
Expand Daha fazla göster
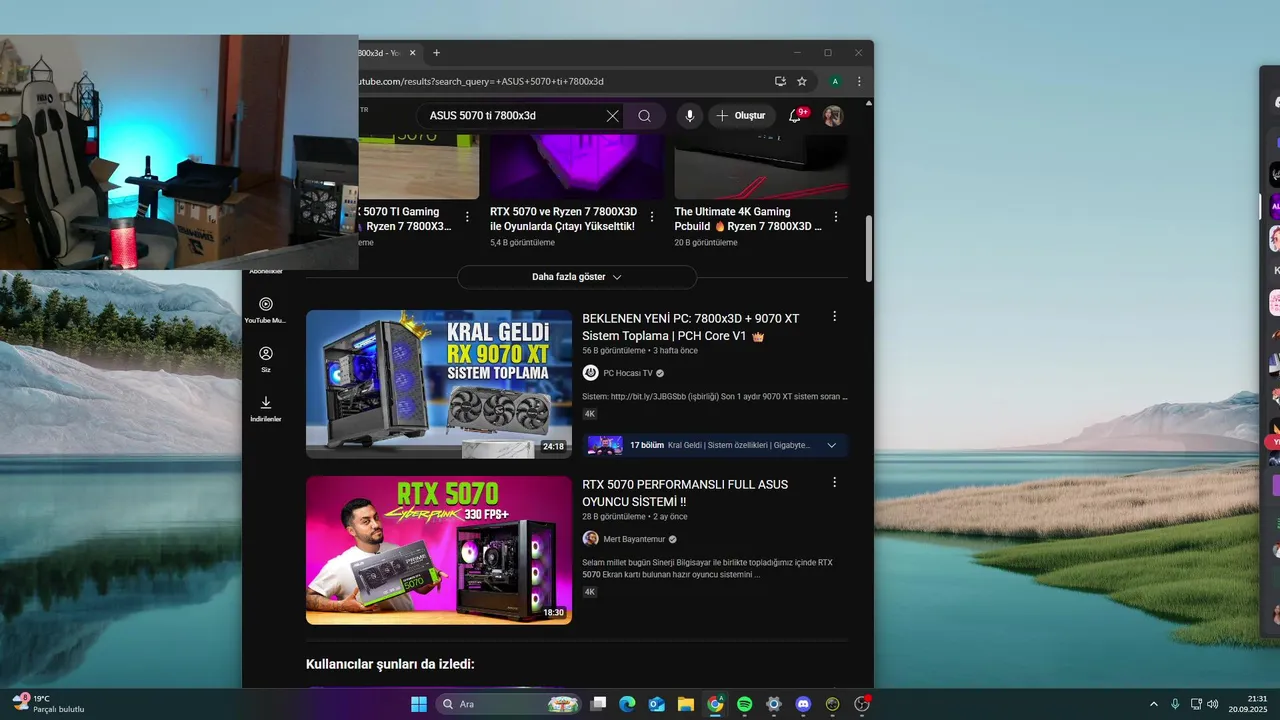point(577,277)
